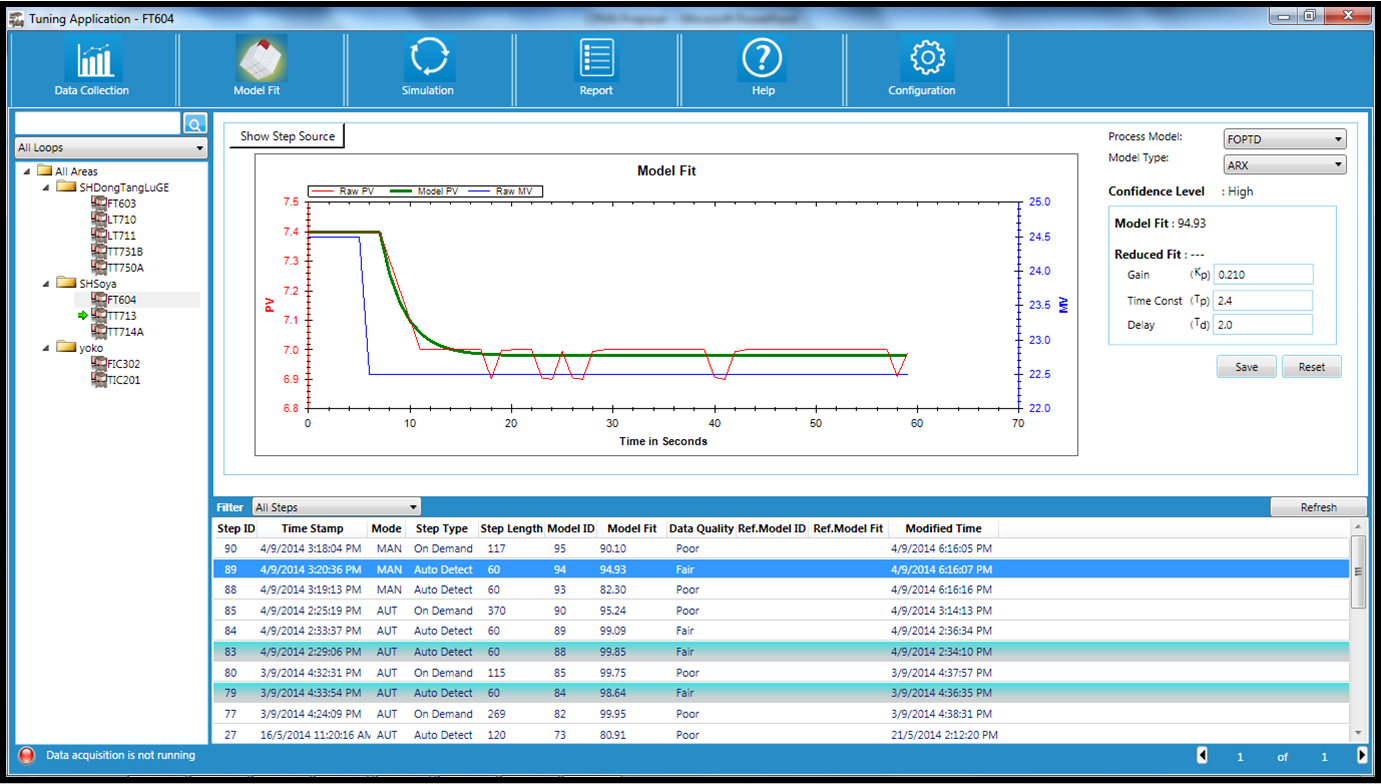
Task: Click the loop search text box
Action: (98, 123)
